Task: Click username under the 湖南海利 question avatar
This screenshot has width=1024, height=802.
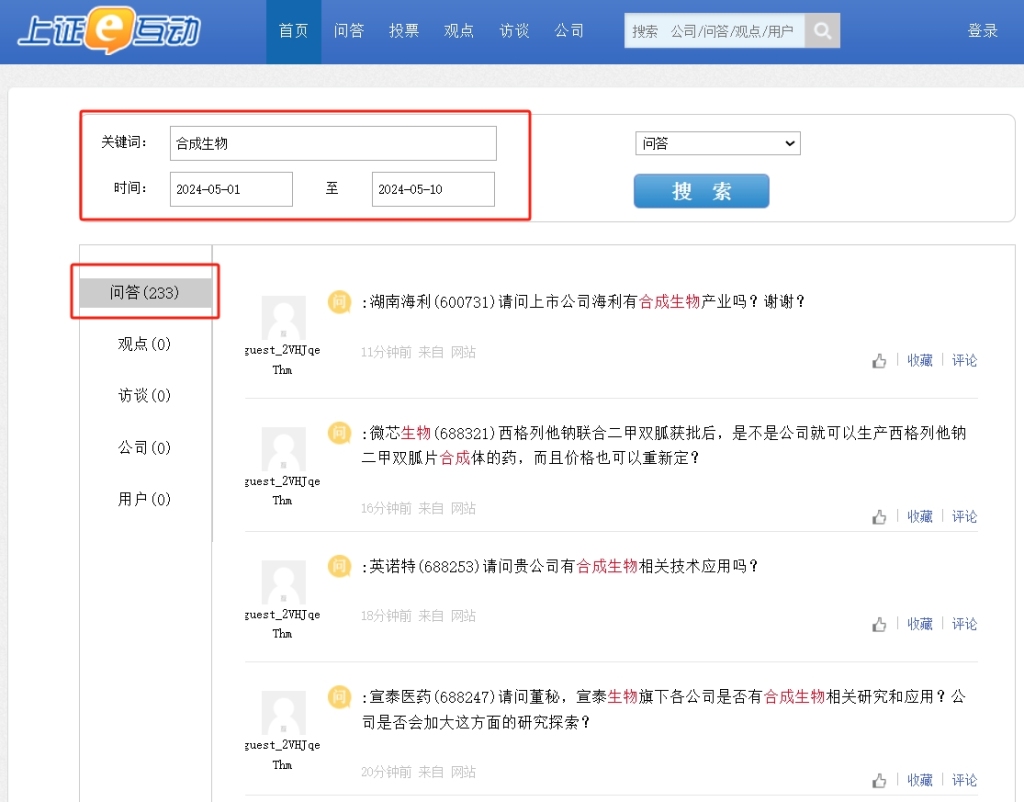Action: 282,360
